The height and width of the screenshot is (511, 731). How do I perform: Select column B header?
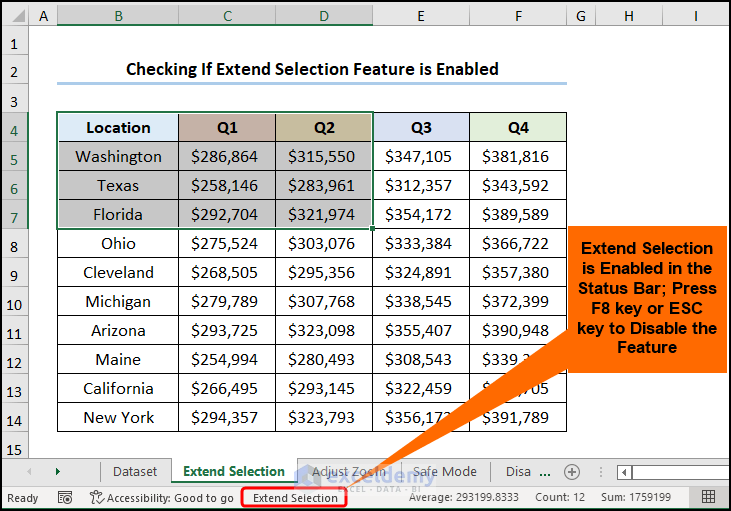pyautogui.click(x=118, y=16)
